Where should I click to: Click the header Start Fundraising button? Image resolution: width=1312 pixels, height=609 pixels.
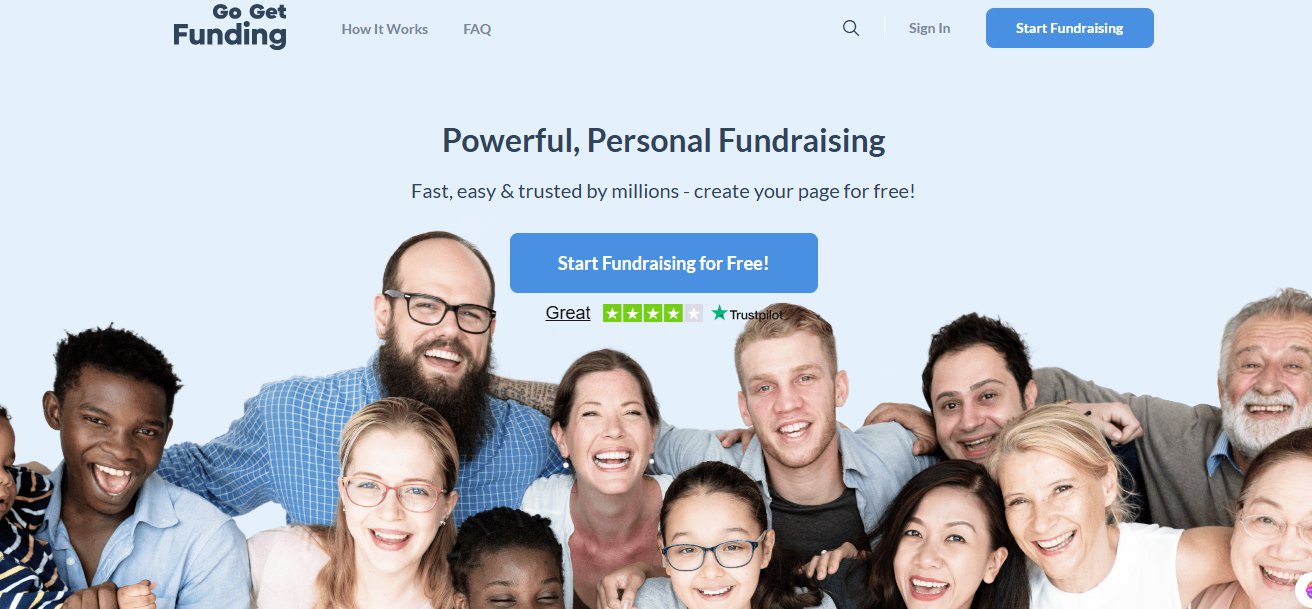1069,28
